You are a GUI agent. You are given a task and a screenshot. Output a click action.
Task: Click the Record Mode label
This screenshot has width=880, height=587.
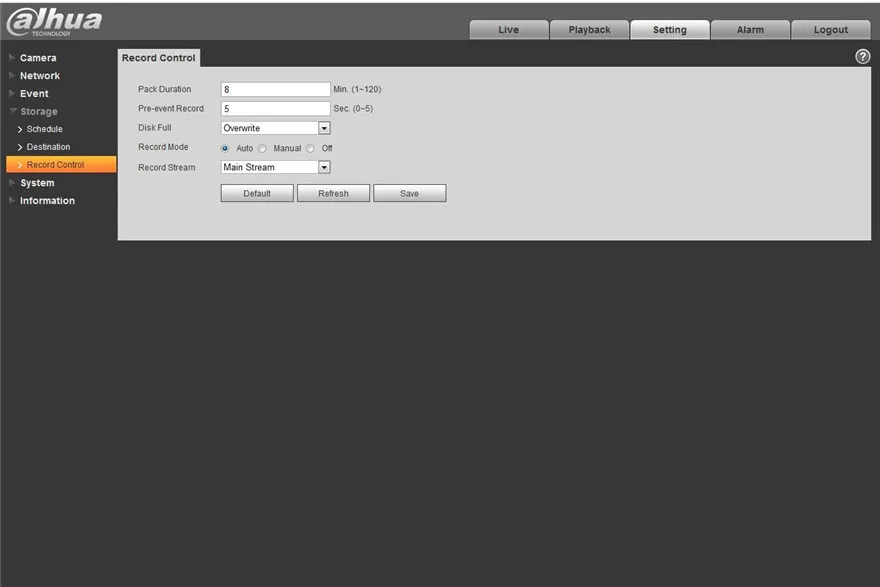(163, 147)
